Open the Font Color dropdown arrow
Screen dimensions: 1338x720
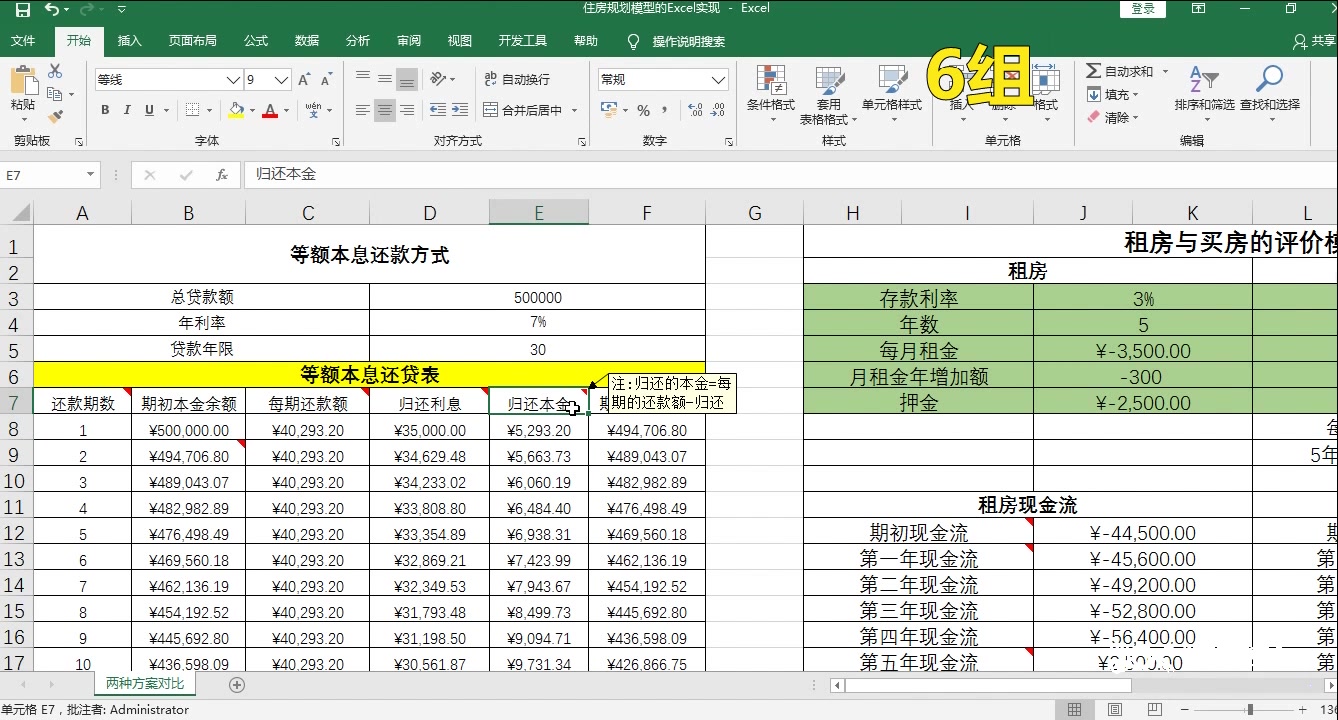[286, 111]
